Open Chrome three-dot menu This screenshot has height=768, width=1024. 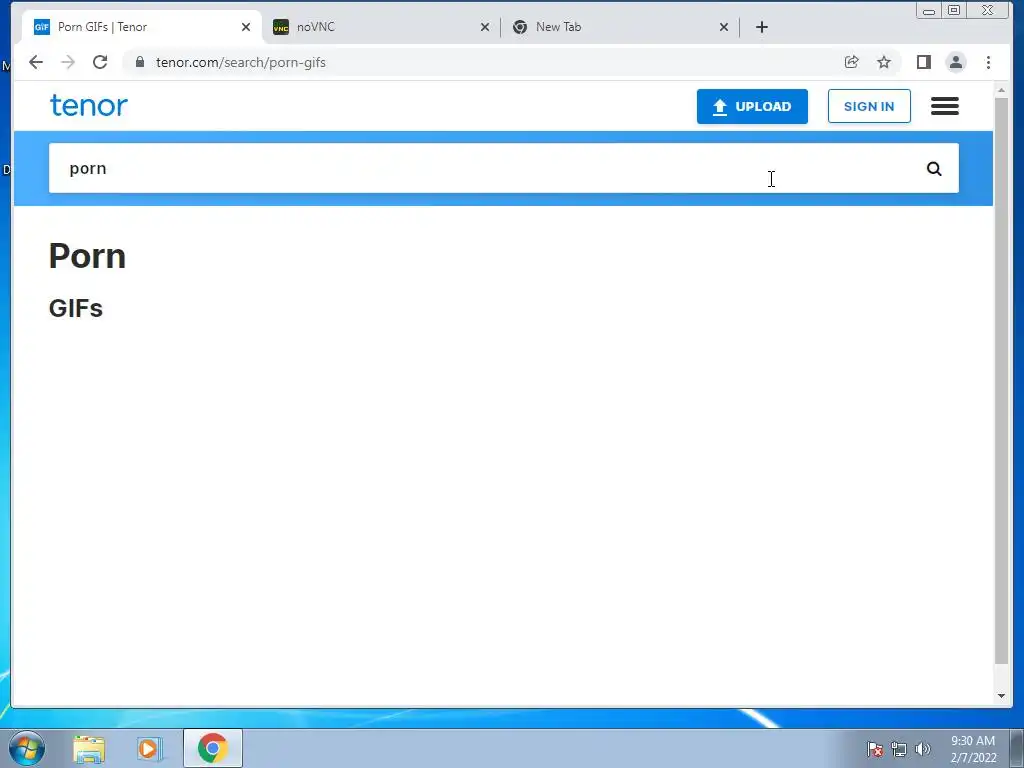(x=988, y=62)
